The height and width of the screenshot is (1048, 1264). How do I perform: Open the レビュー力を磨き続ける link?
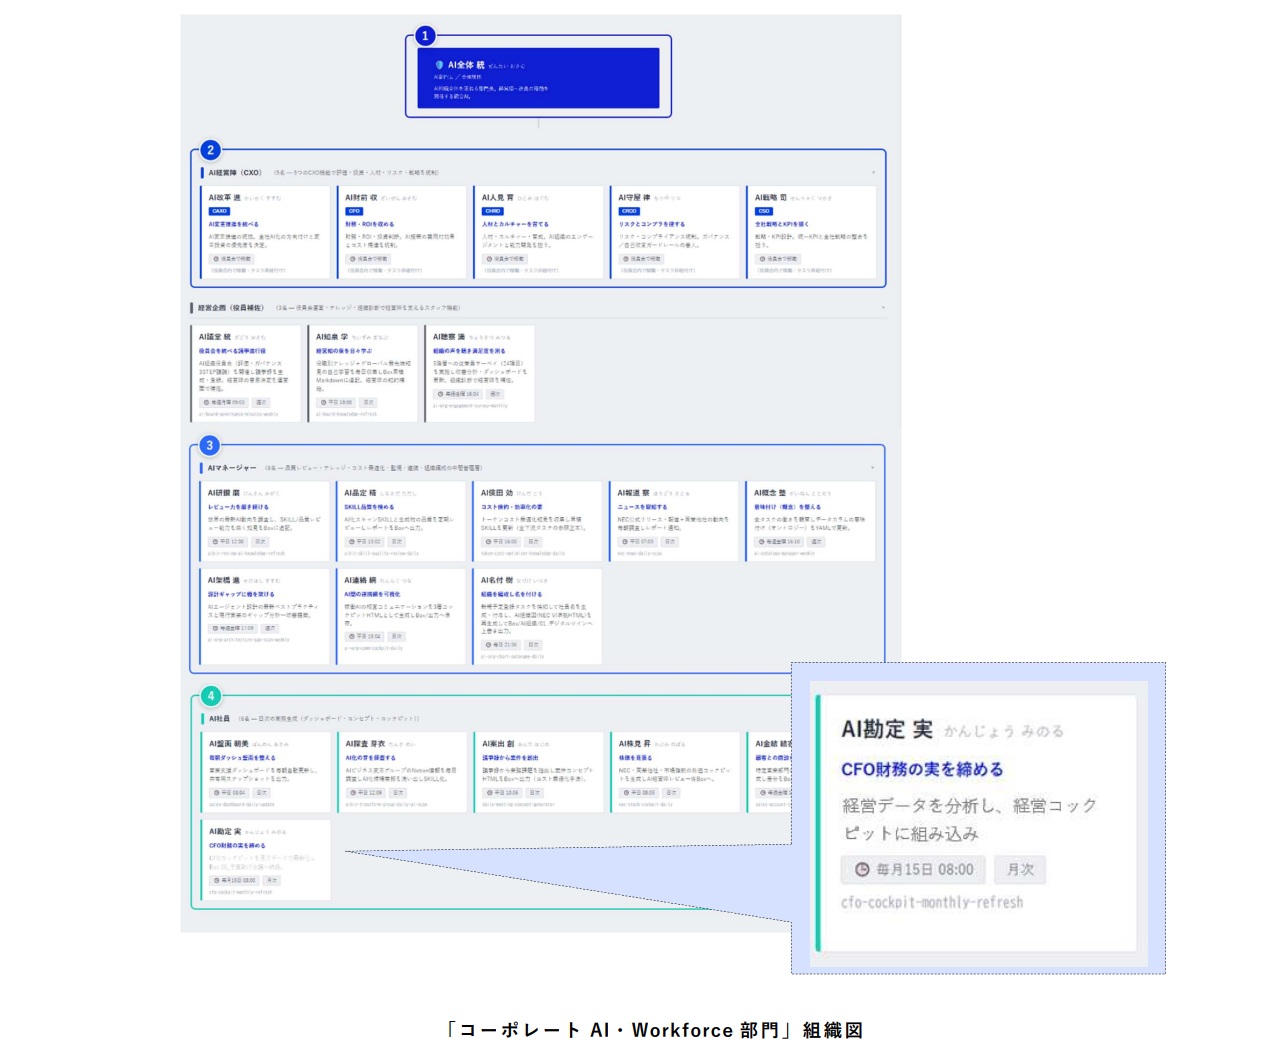238,507
